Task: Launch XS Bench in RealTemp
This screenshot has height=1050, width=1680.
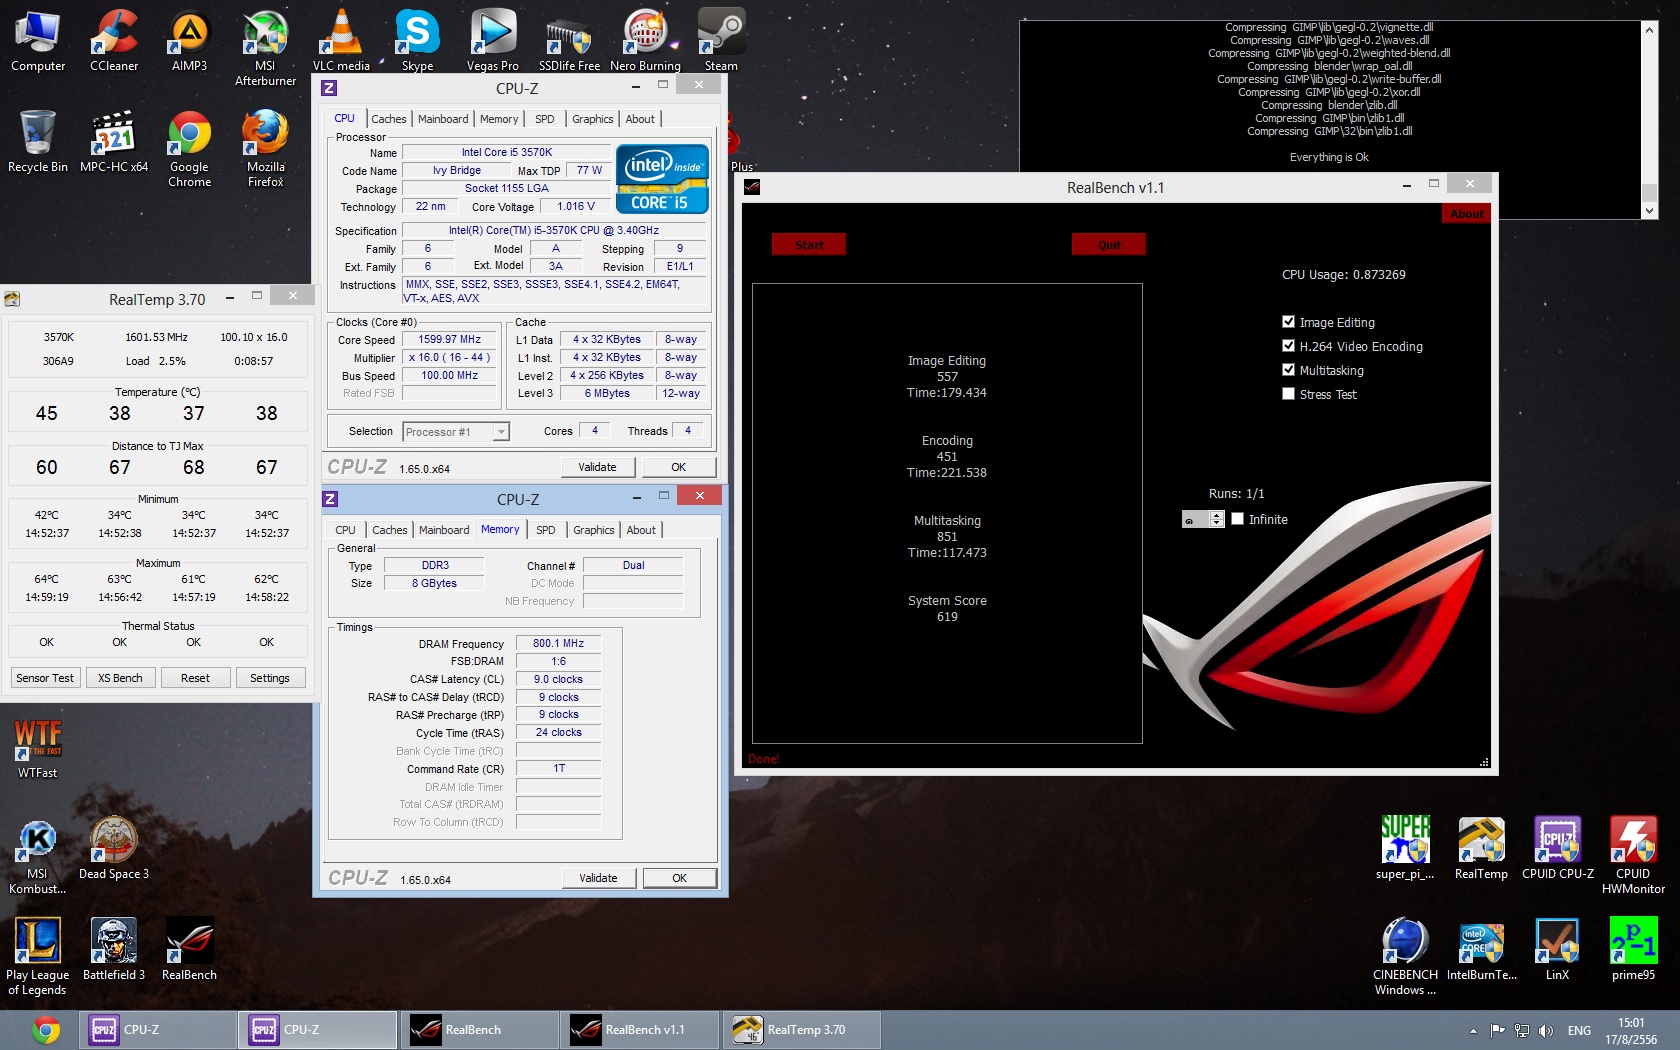Action: click(120, 678)
